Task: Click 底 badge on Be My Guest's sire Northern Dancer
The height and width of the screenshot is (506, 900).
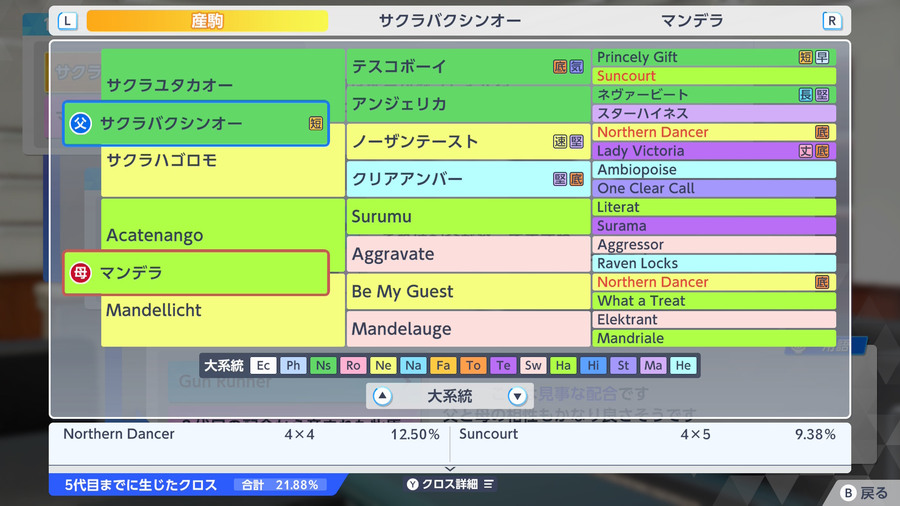Action: click(822, 282)
